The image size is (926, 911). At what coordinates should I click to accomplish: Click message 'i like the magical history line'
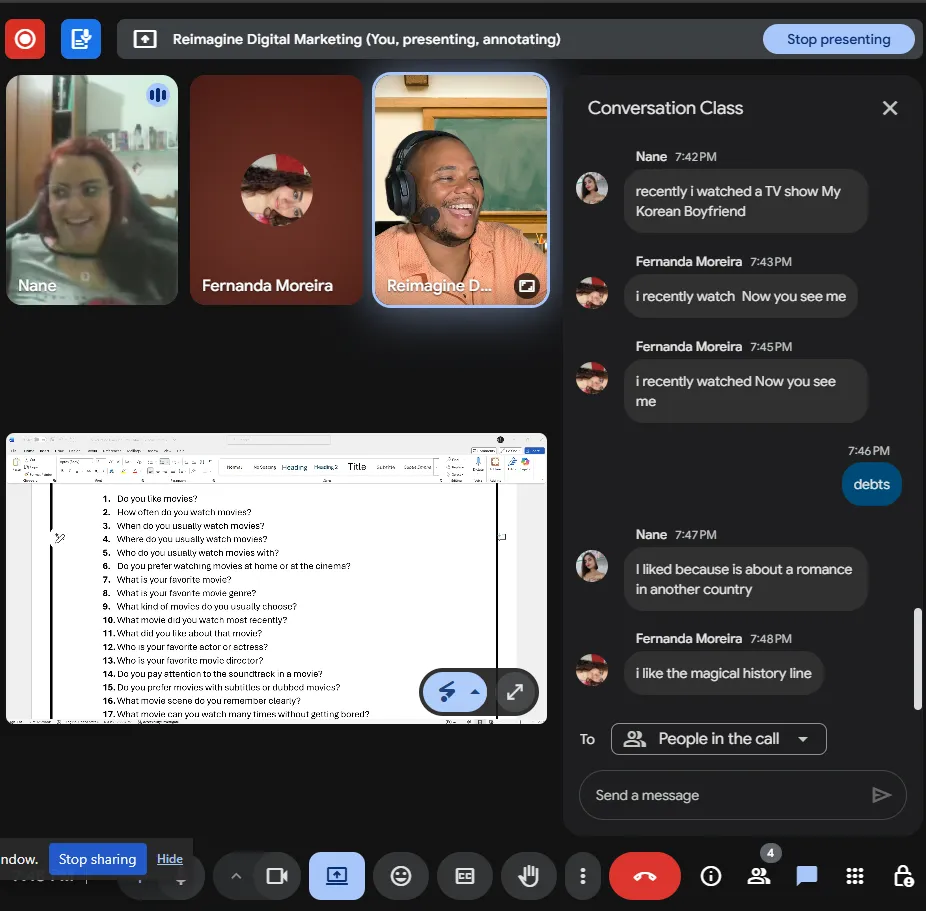(723, 673)
